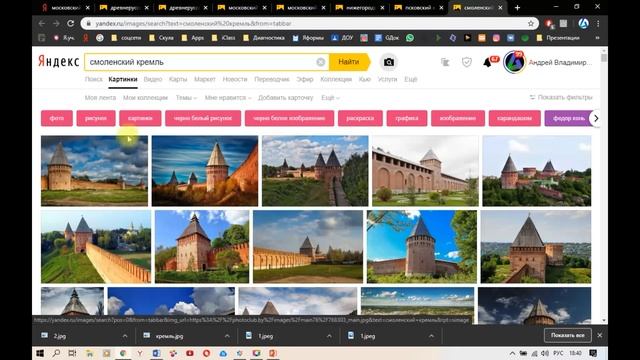Select the графика filter tag

pos(407,118)
